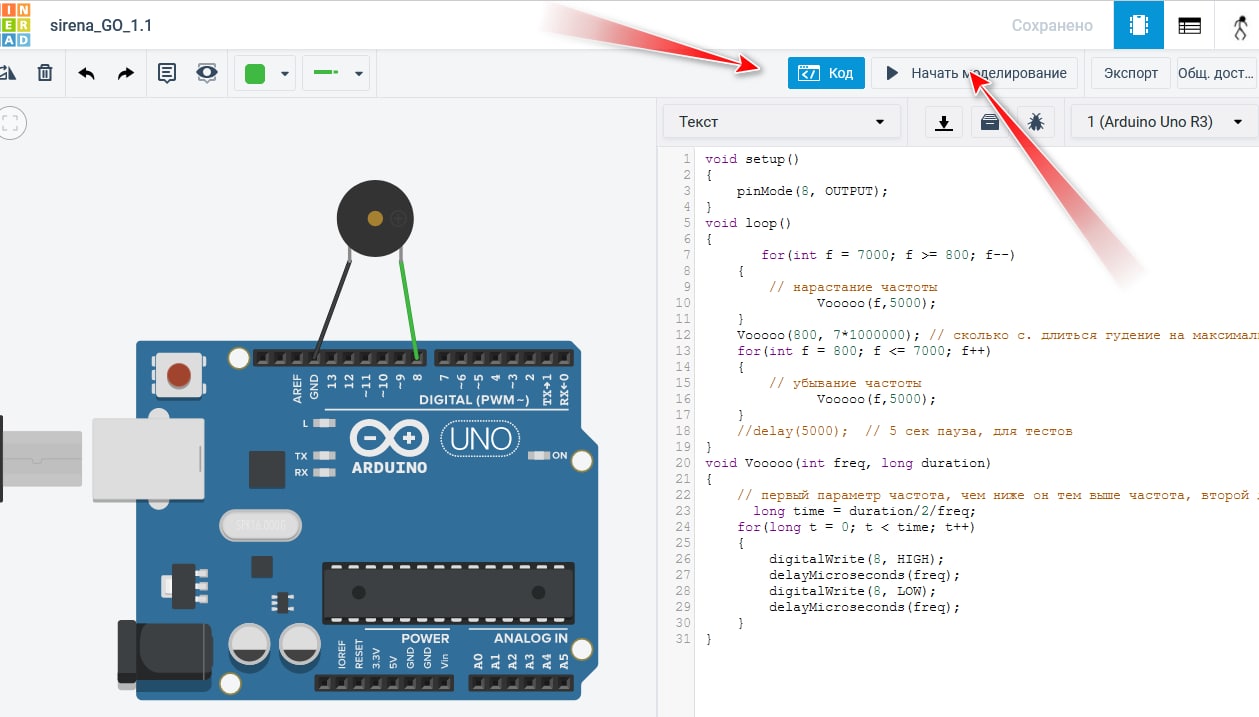This screenshot has height=717, width=1259.
Task: Switch to component list view icon
Action: 1189,25
